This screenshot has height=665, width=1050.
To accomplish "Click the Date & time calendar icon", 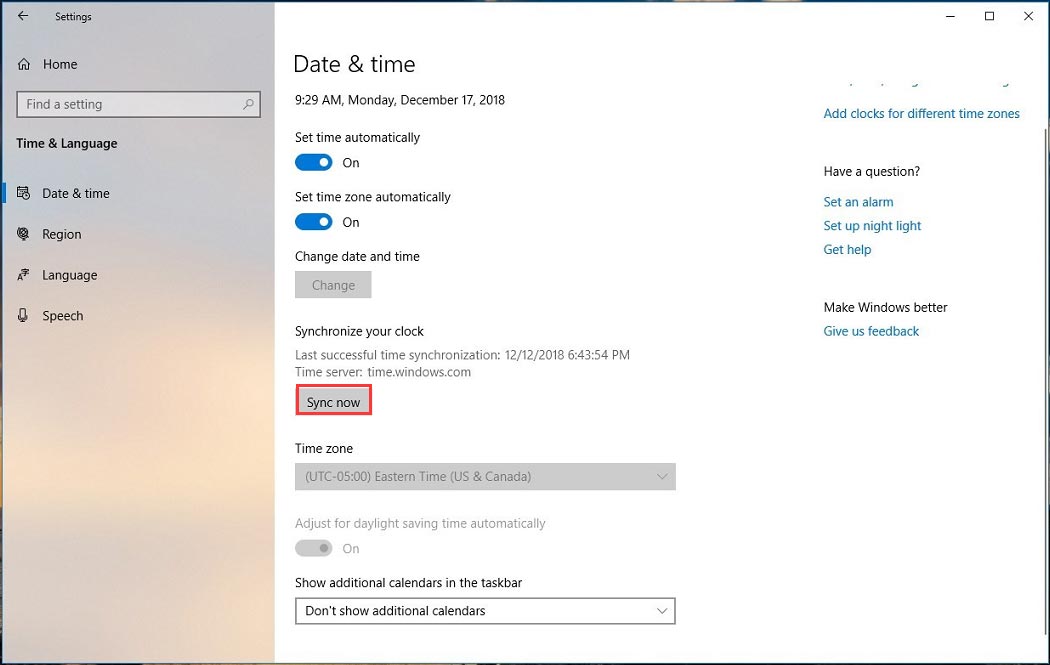I will coord(23,193).
